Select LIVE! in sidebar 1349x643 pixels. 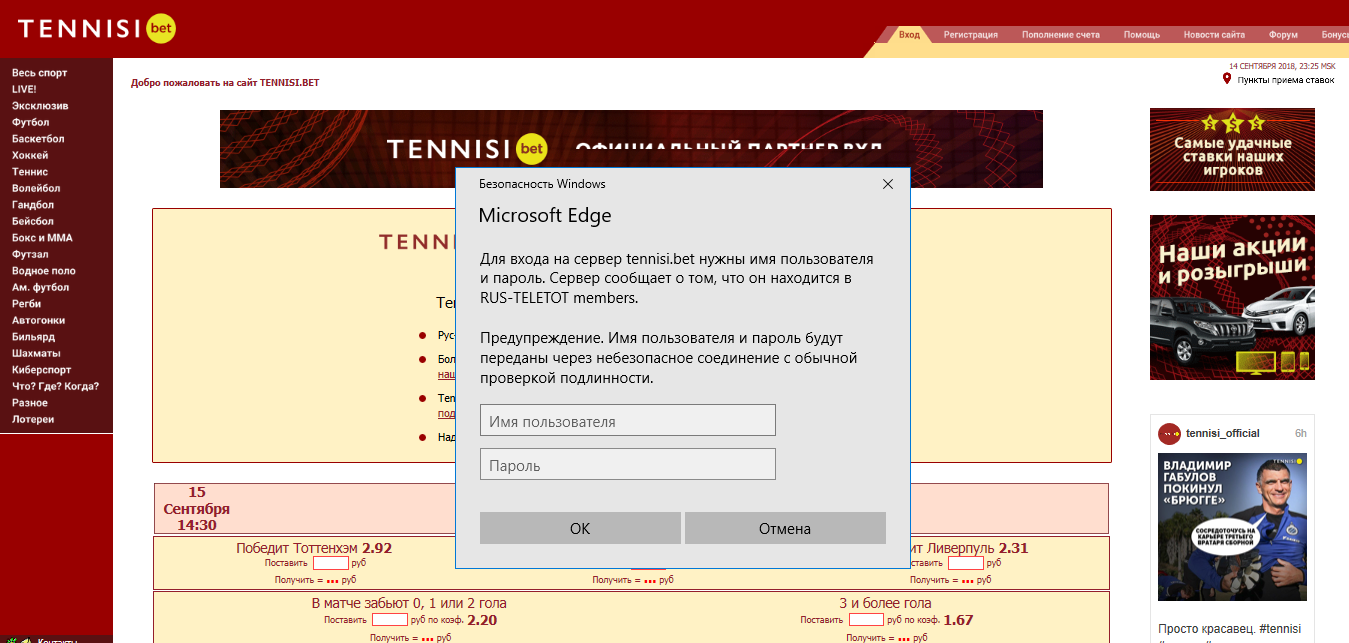click(24, 89)
